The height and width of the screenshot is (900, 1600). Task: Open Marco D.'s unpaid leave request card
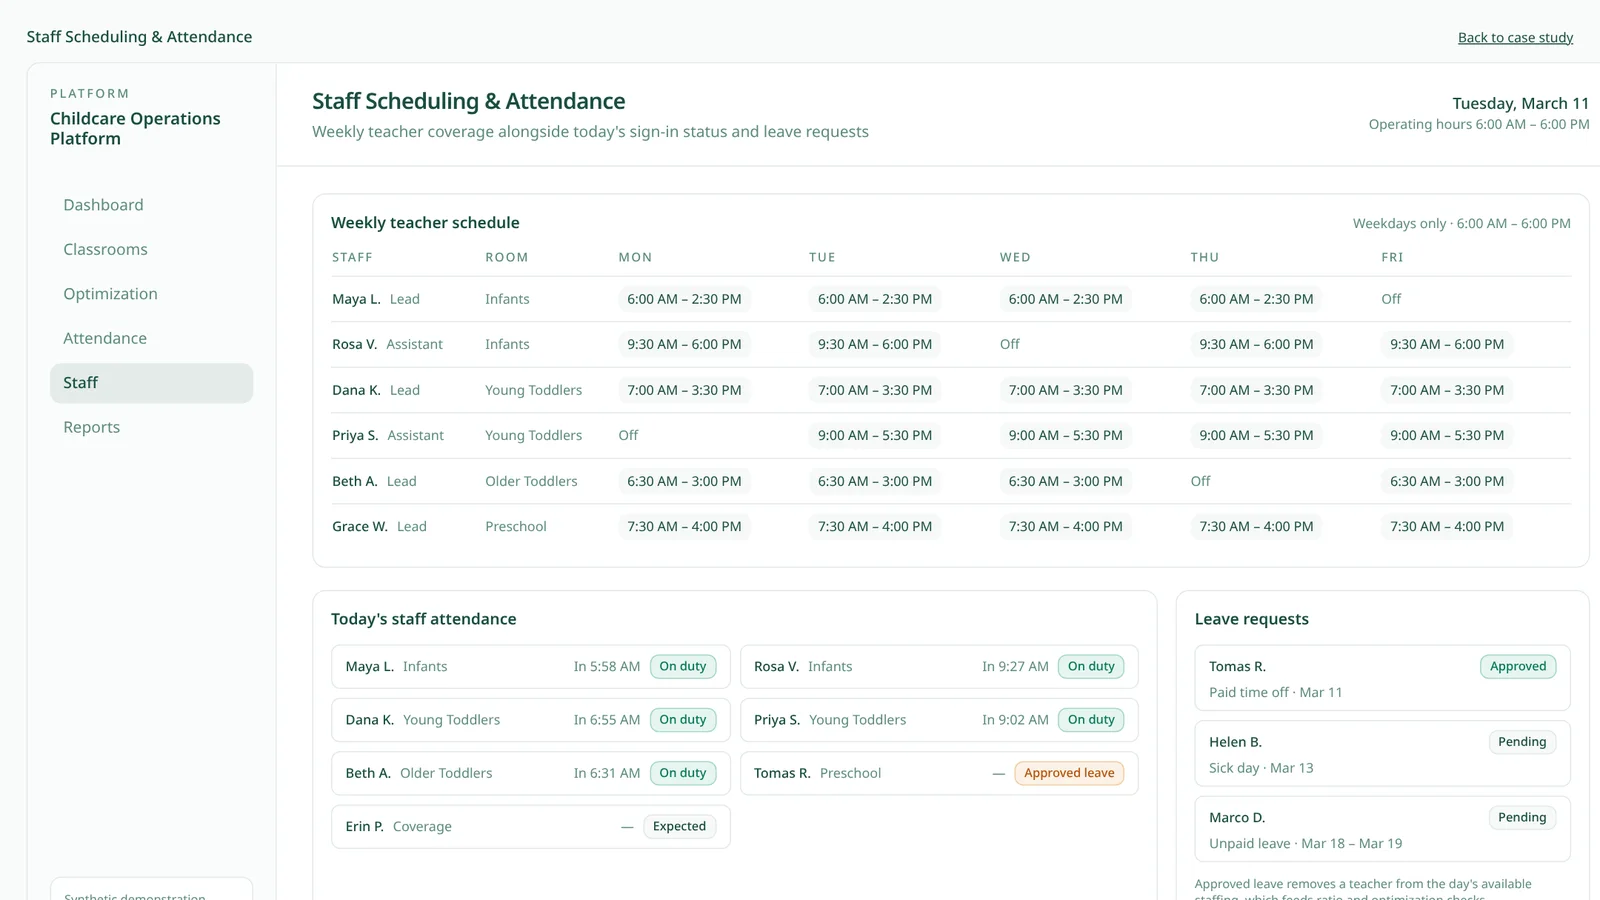[x=1382, y=829]
